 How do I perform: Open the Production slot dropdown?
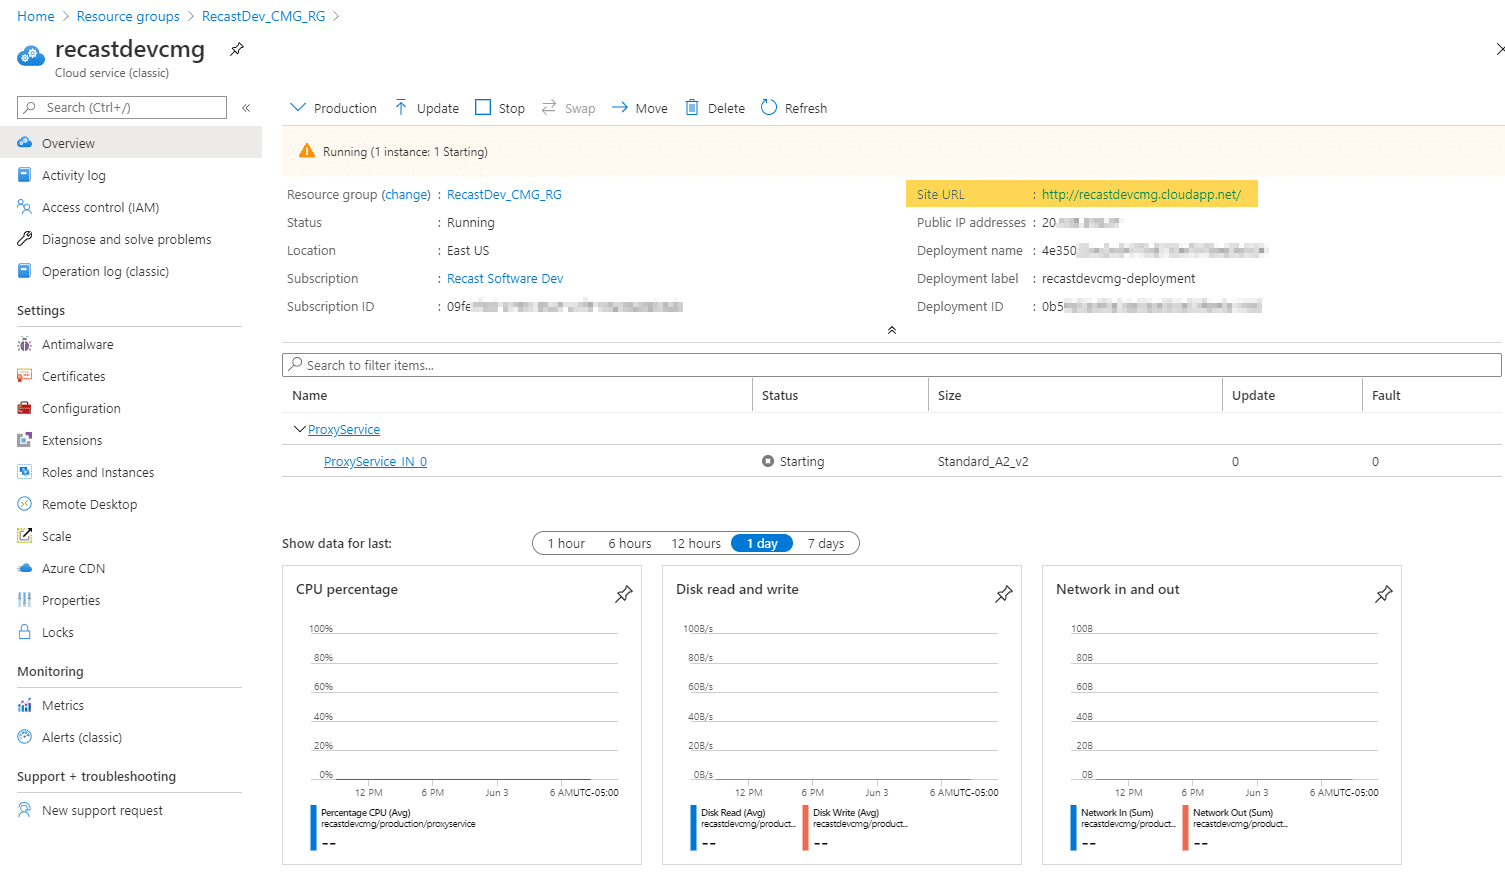pos(332,108)
